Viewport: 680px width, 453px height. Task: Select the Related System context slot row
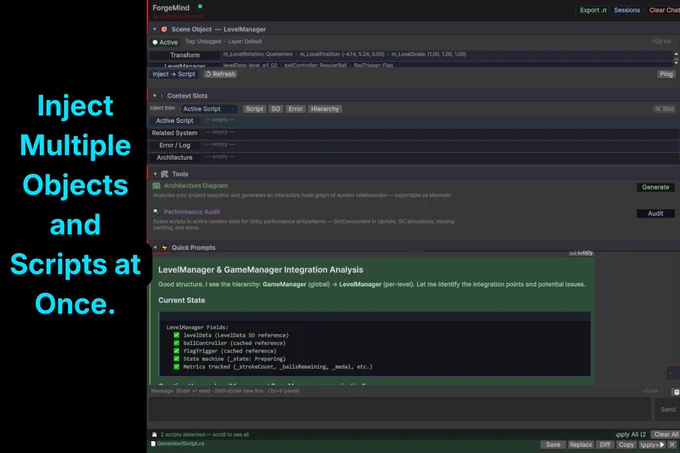click(414, 133)
